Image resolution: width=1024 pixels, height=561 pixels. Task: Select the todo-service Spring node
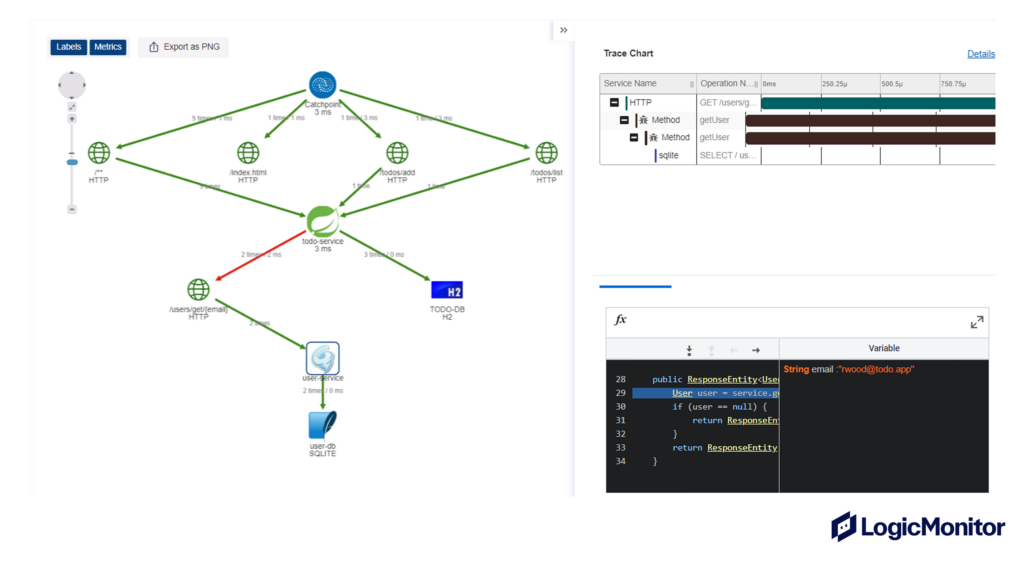(322, 219)
